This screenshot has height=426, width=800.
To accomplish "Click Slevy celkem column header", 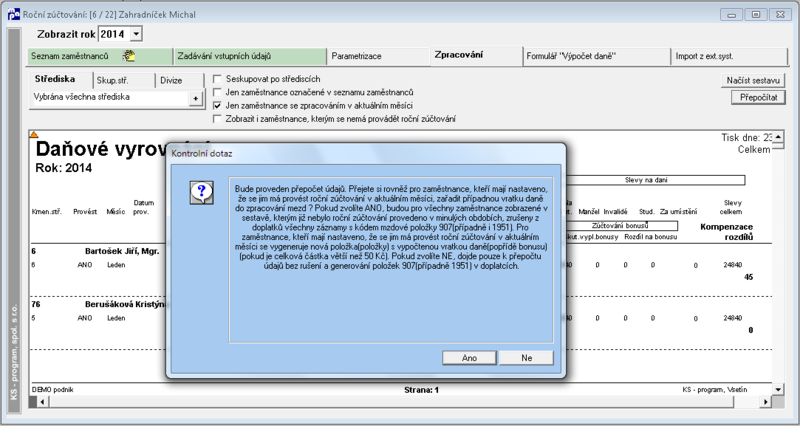I will (732, 207).
